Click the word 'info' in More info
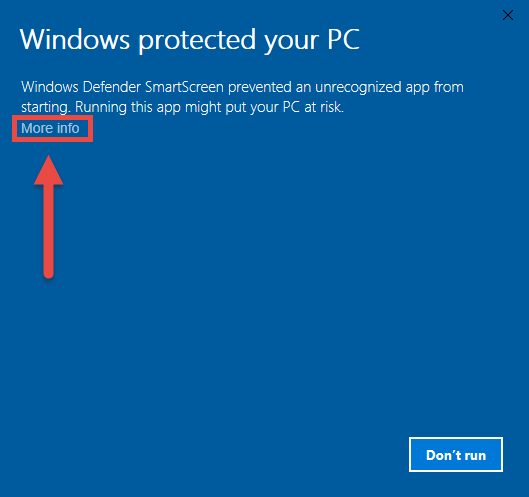Viewport: 529px width, 497px height. tap(68, 128)
